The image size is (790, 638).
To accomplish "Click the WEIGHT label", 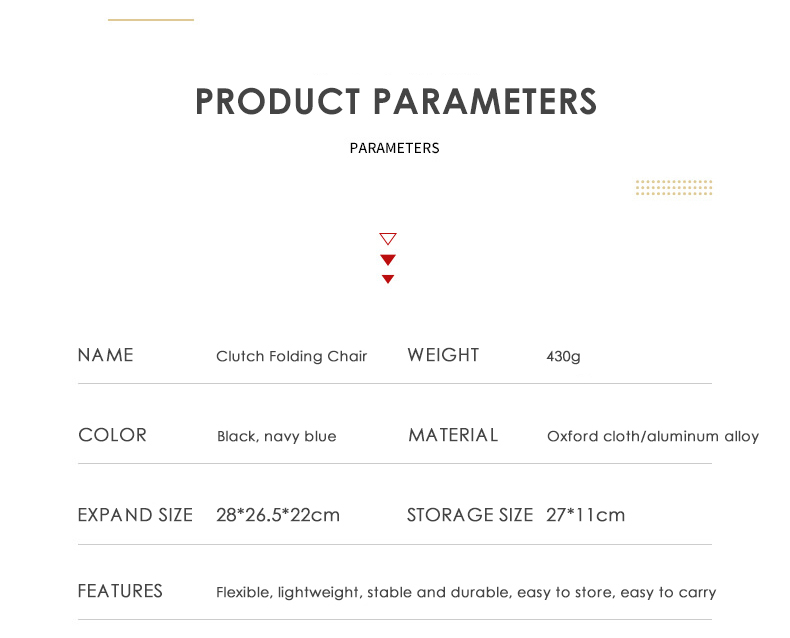I will click(444, 355).
